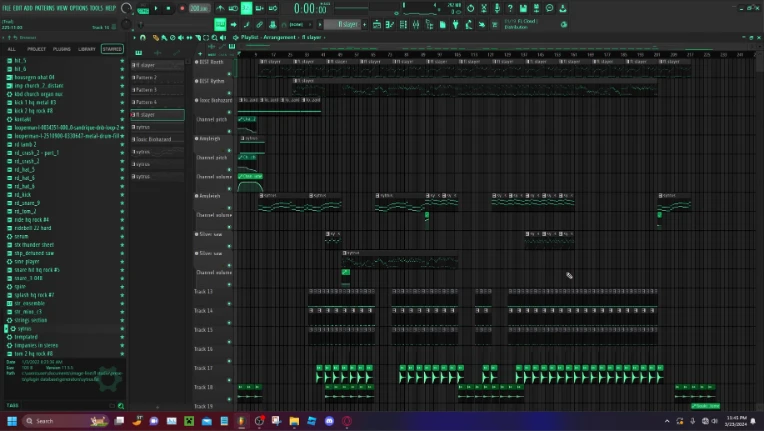764x431 pixels.
Task: Click the tempo field showing 200
Action: pos(199,8)
